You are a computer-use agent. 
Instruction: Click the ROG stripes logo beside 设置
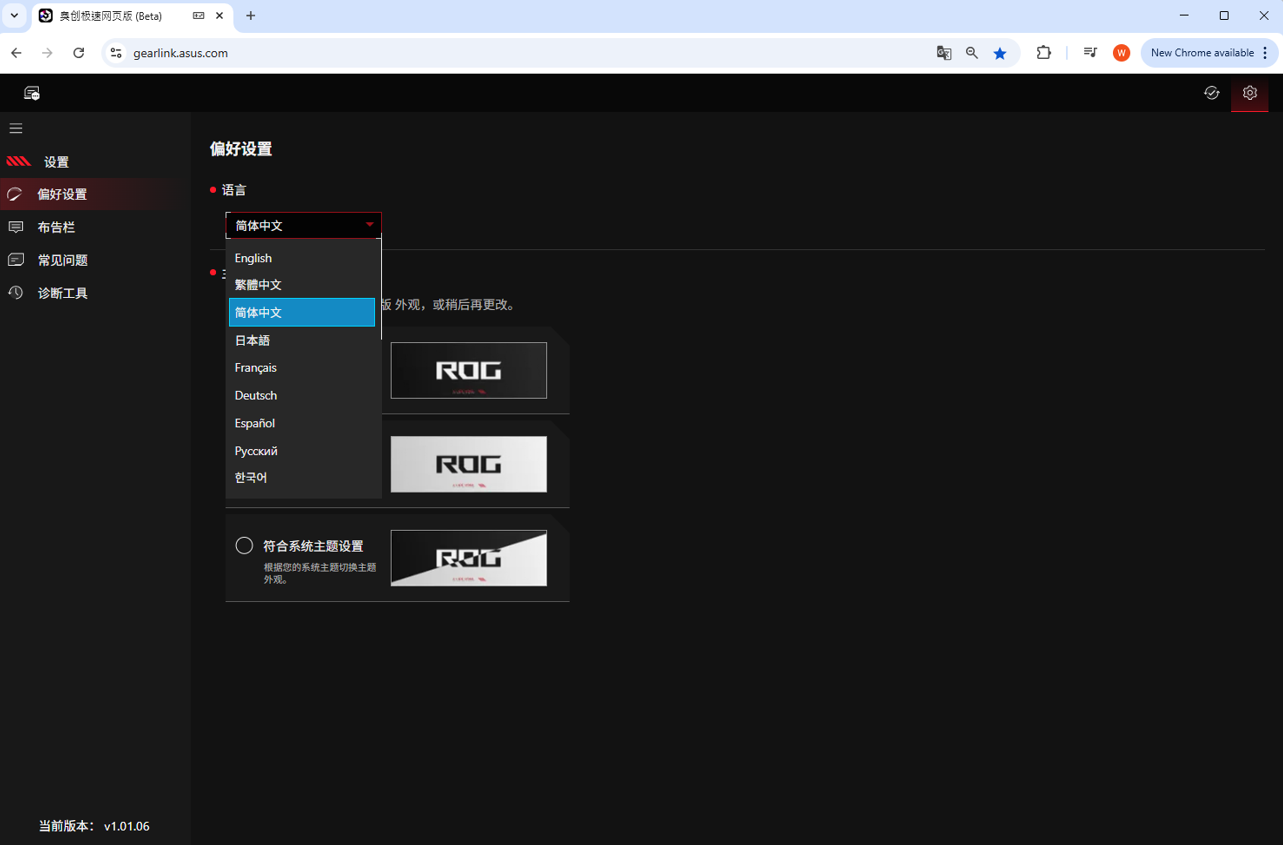19,161
